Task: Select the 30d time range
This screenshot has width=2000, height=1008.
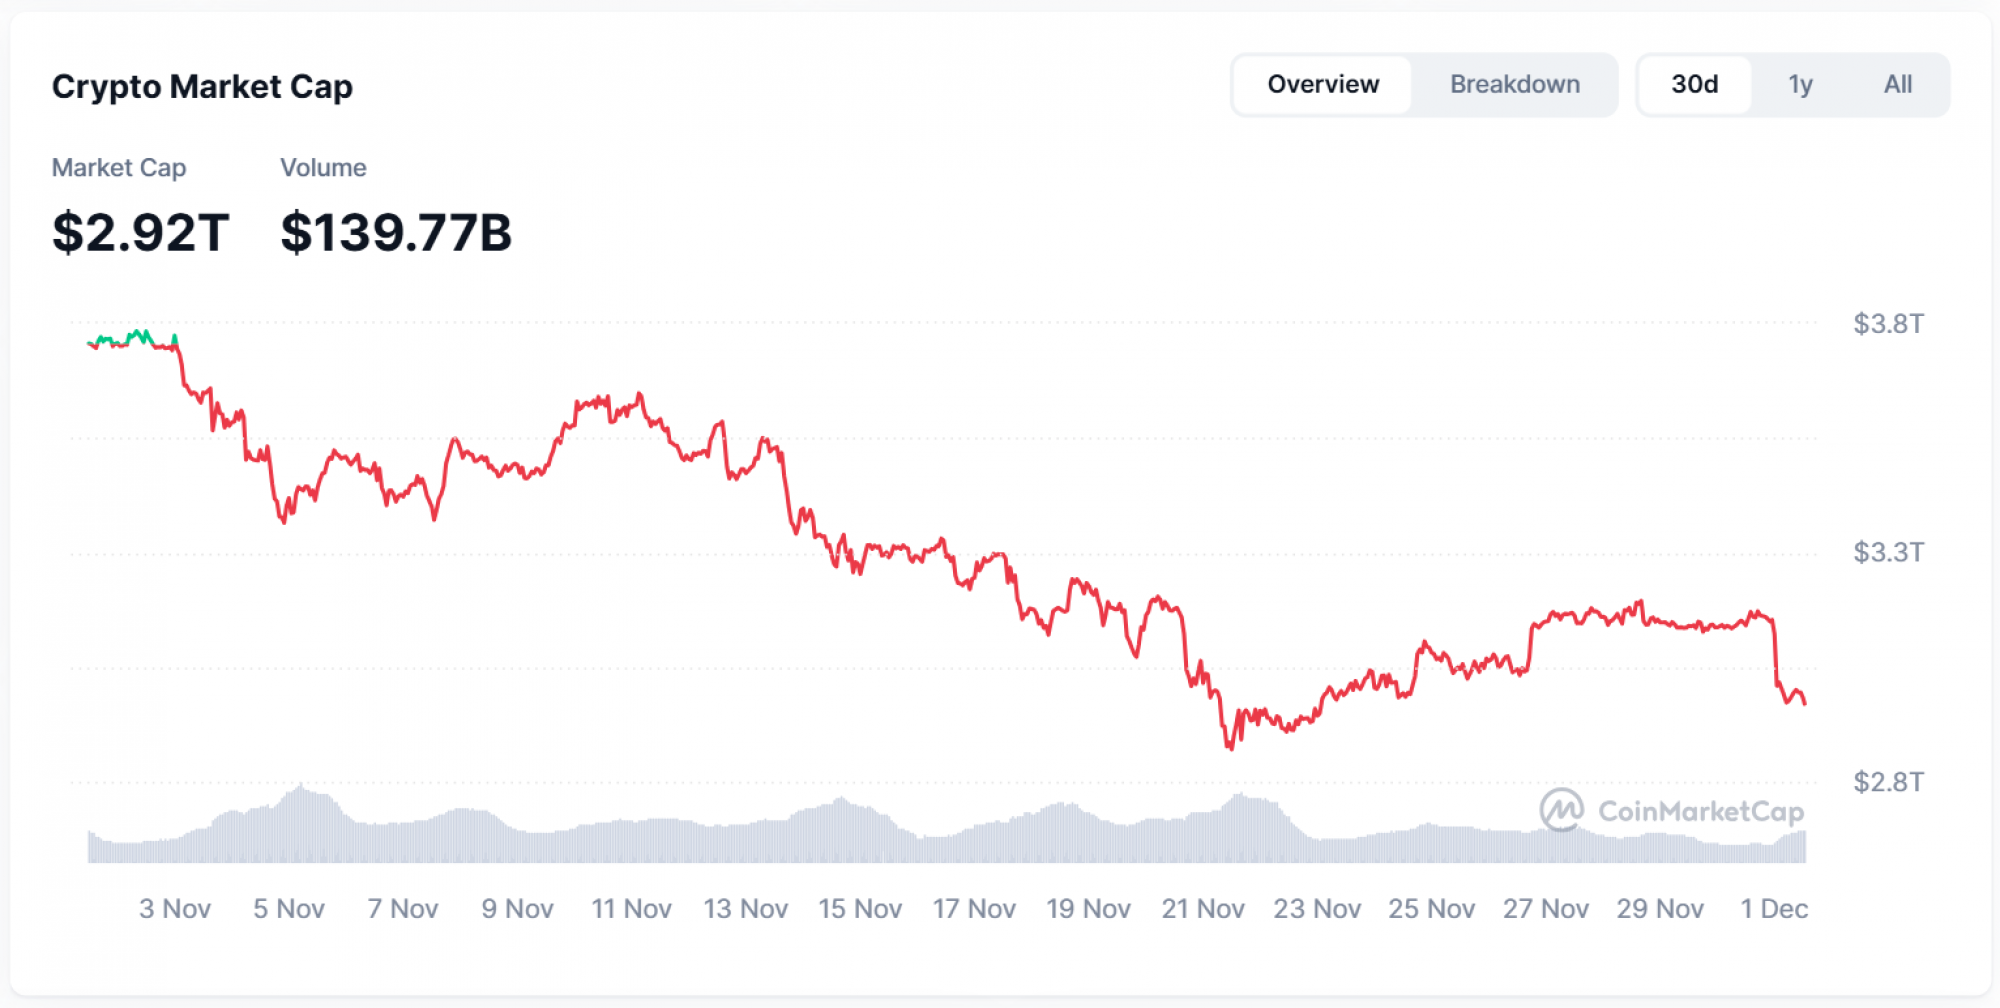Action: pos(1694,85)
